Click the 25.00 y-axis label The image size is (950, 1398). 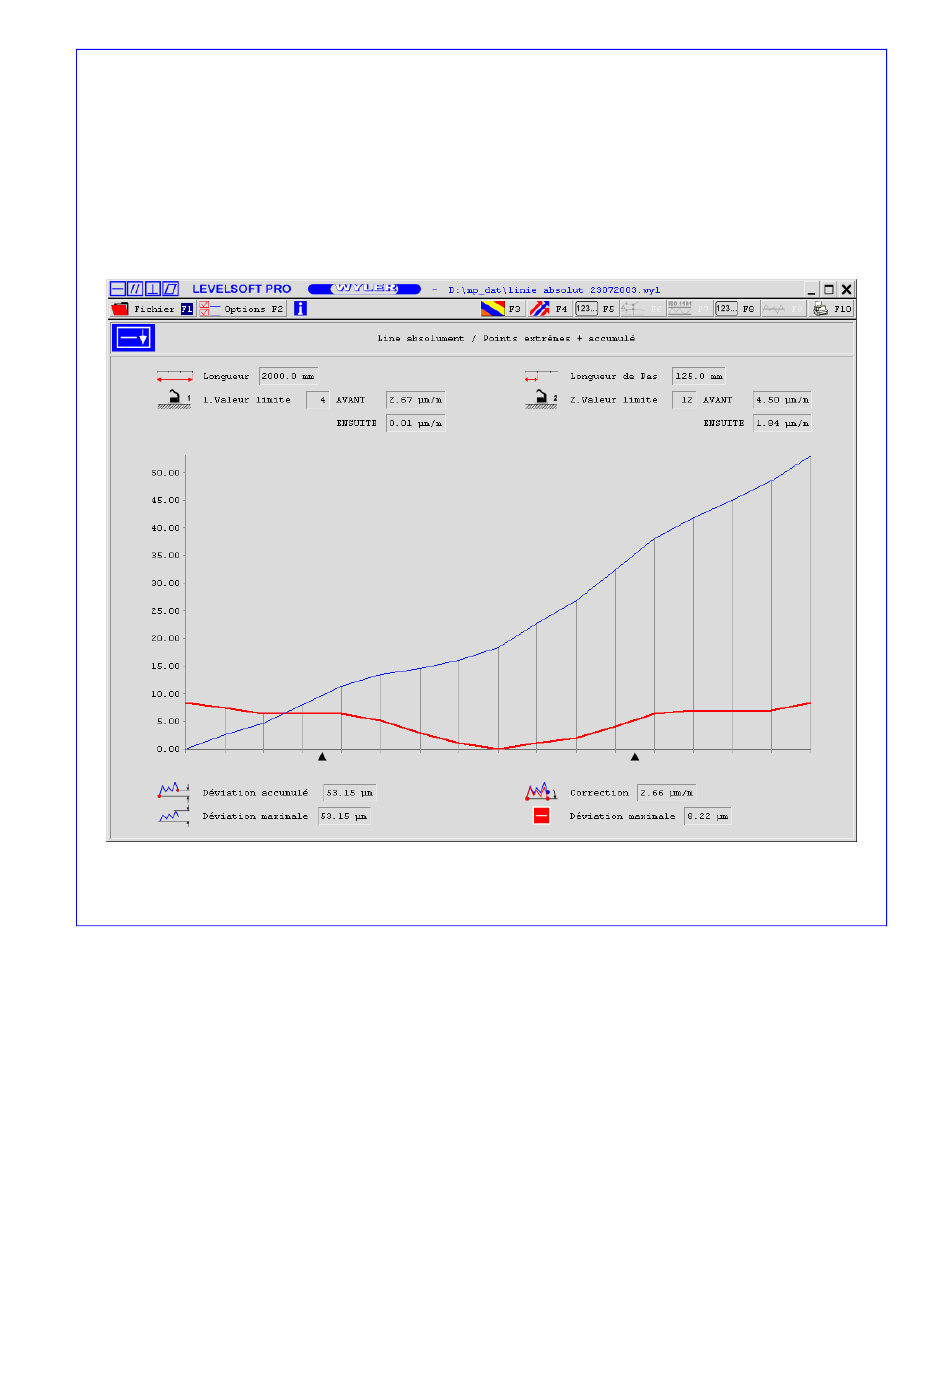click(166, 610)
